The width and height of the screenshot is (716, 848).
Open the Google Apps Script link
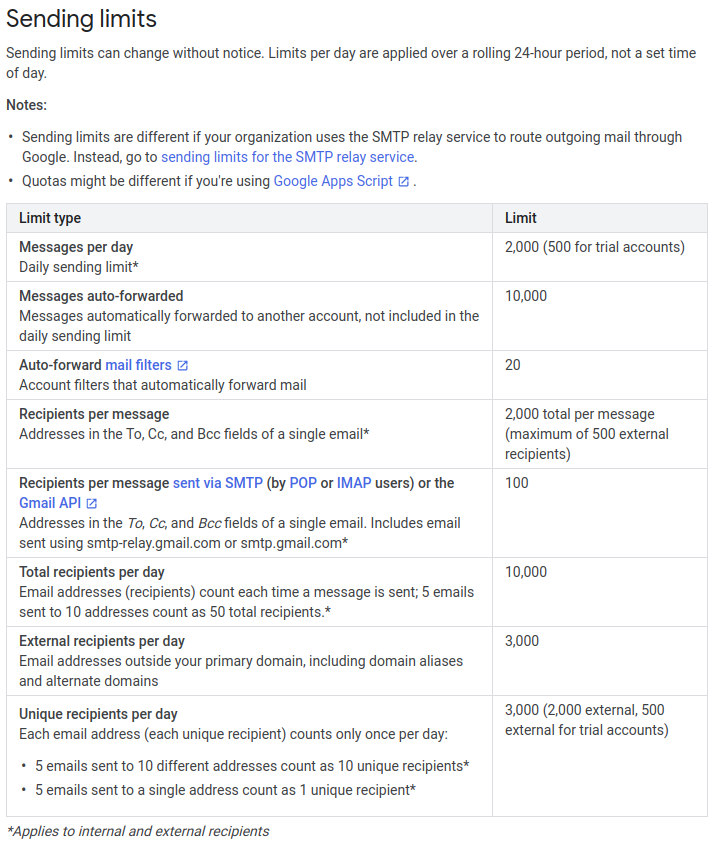[x=333, y=181]
